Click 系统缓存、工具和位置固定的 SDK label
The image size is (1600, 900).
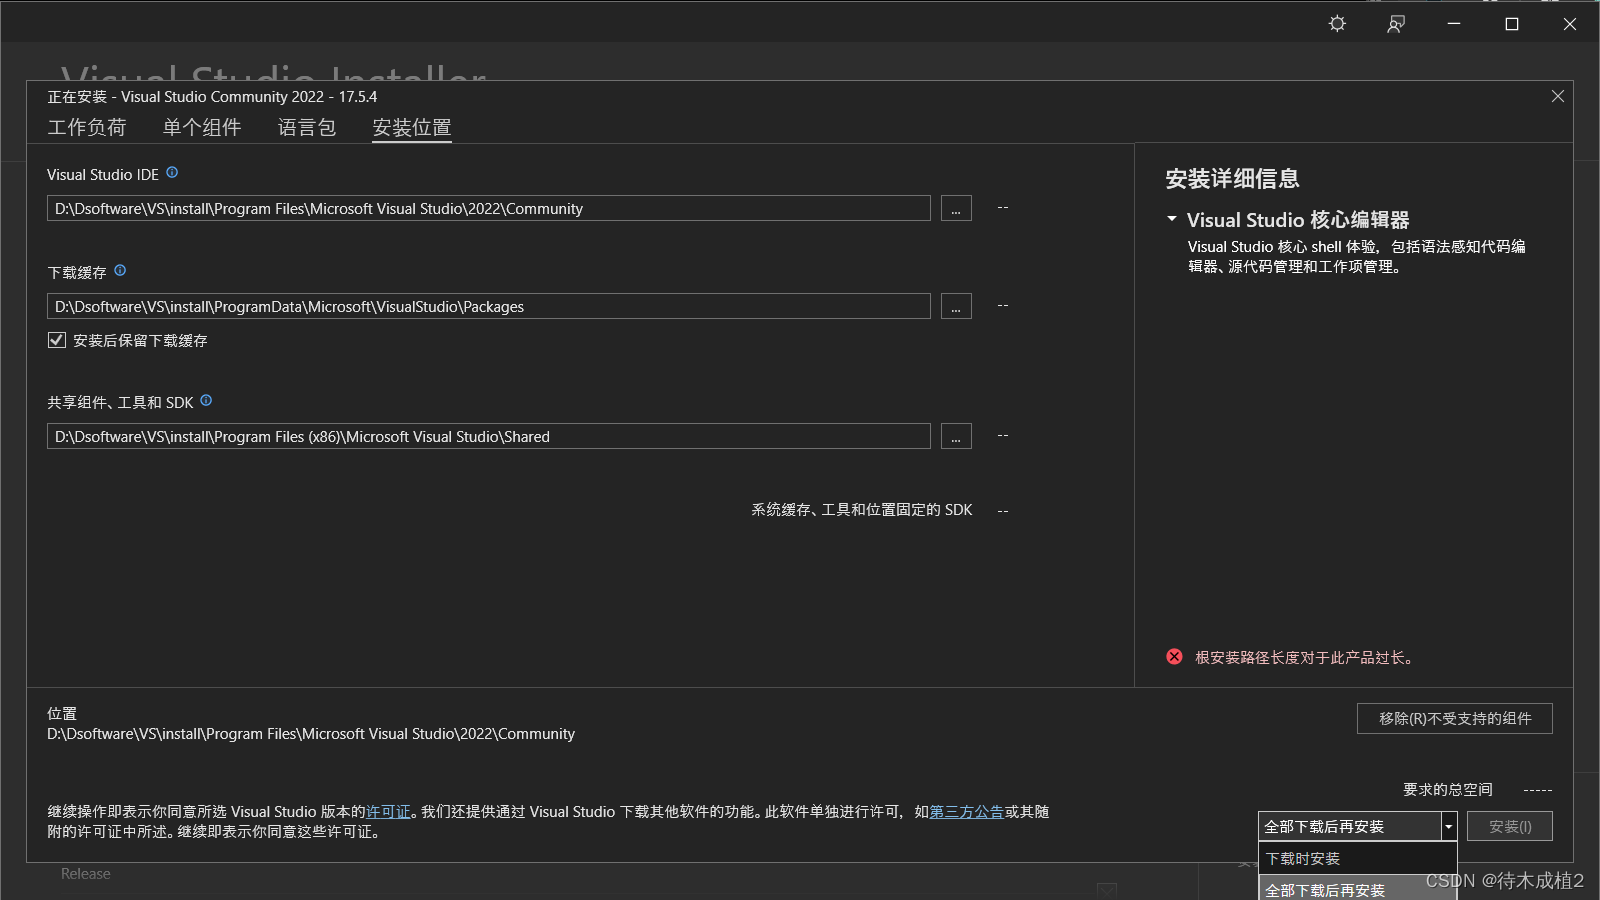862,510
